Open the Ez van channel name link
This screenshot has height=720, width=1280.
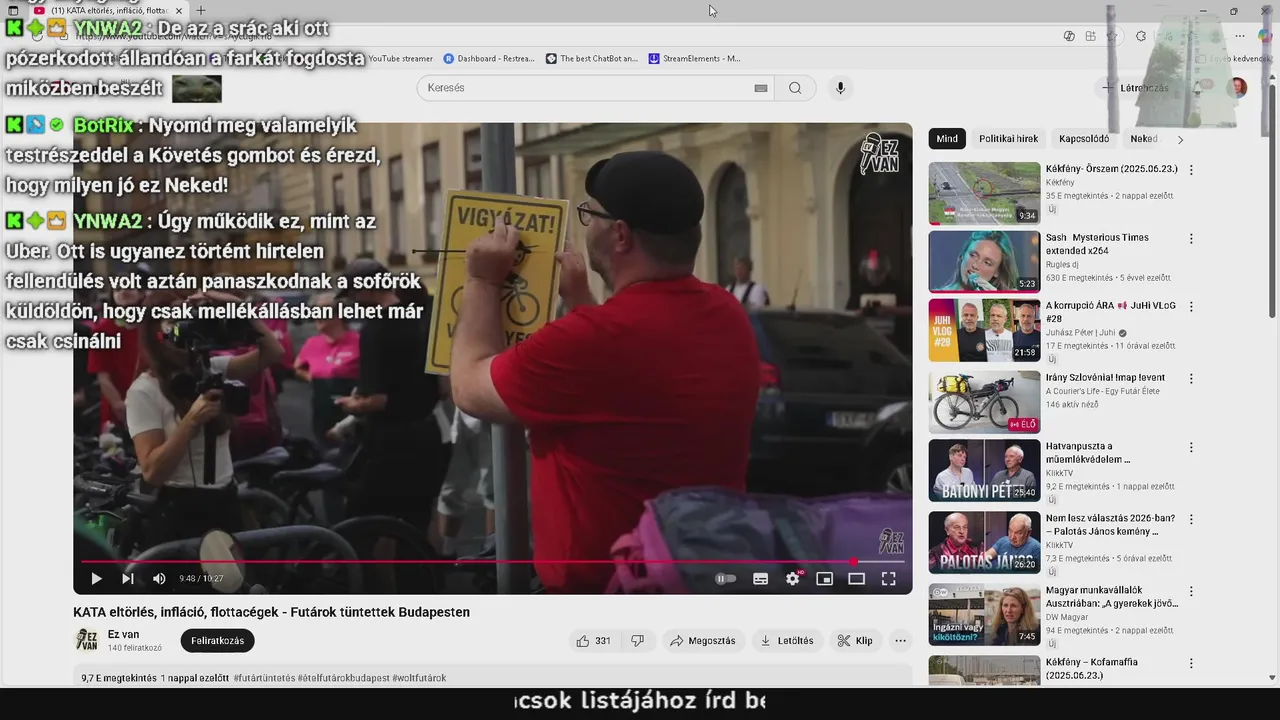(x=123, y=634)
